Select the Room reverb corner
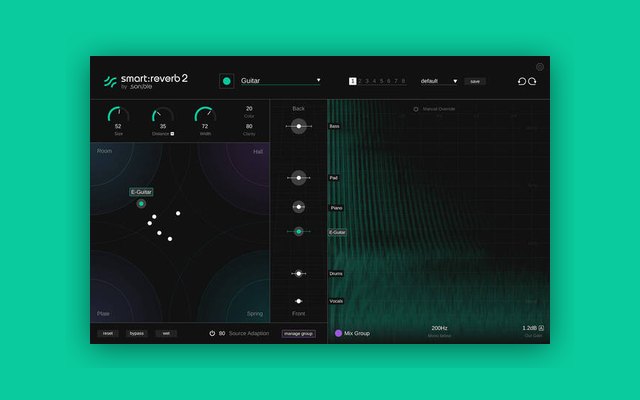Screen dimensions: 640x400 (104, 151)
